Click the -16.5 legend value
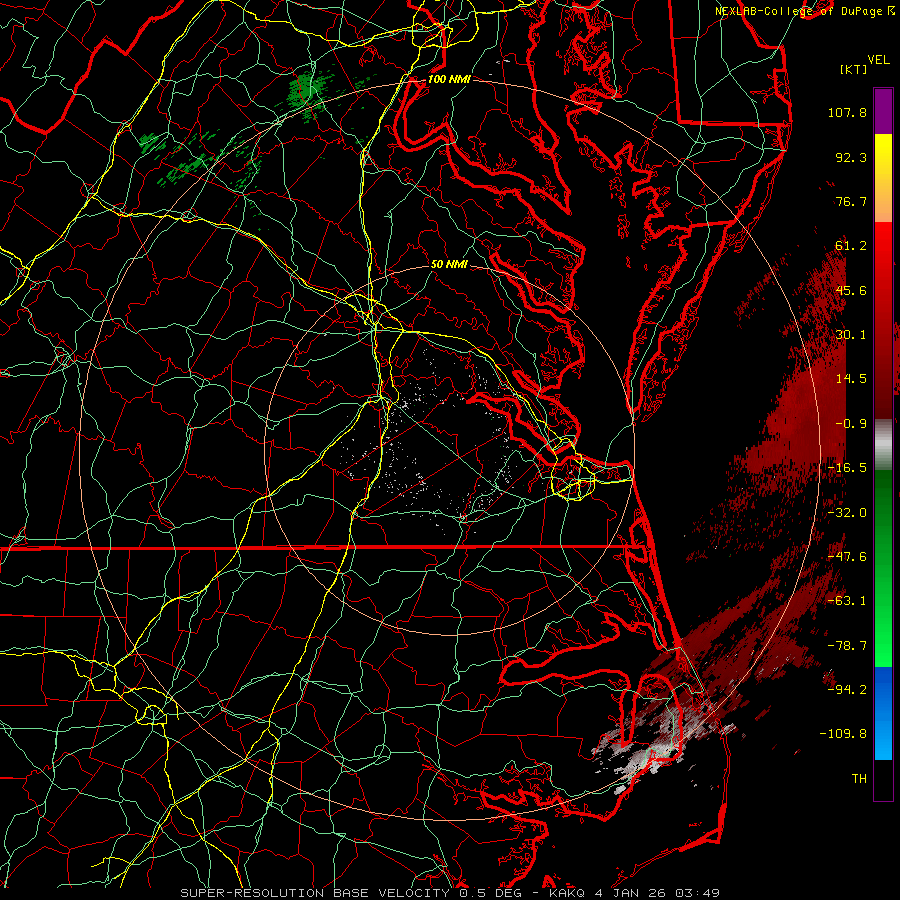Screen dimensions: 900x900 pyautogui.click(x=847, y=468)
